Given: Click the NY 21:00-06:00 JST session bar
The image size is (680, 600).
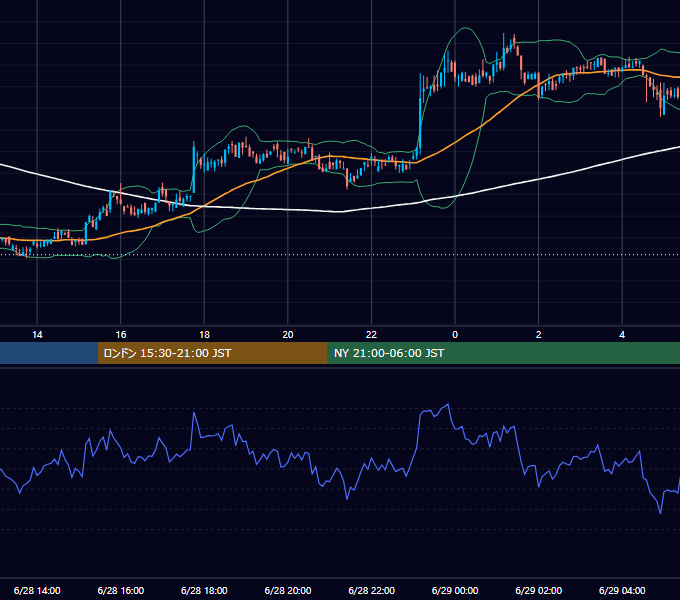Looking at the screenshot, I should click(503, 353).
